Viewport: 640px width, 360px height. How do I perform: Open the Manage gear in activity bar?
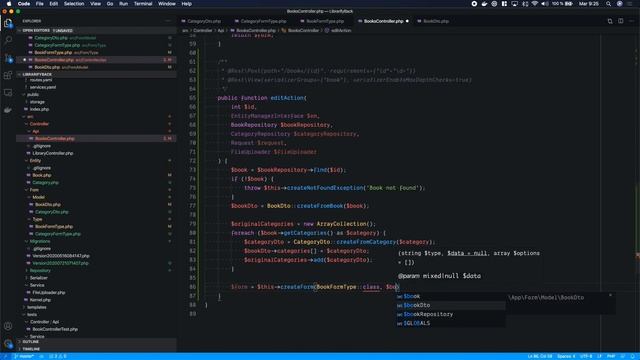[8, 344]
